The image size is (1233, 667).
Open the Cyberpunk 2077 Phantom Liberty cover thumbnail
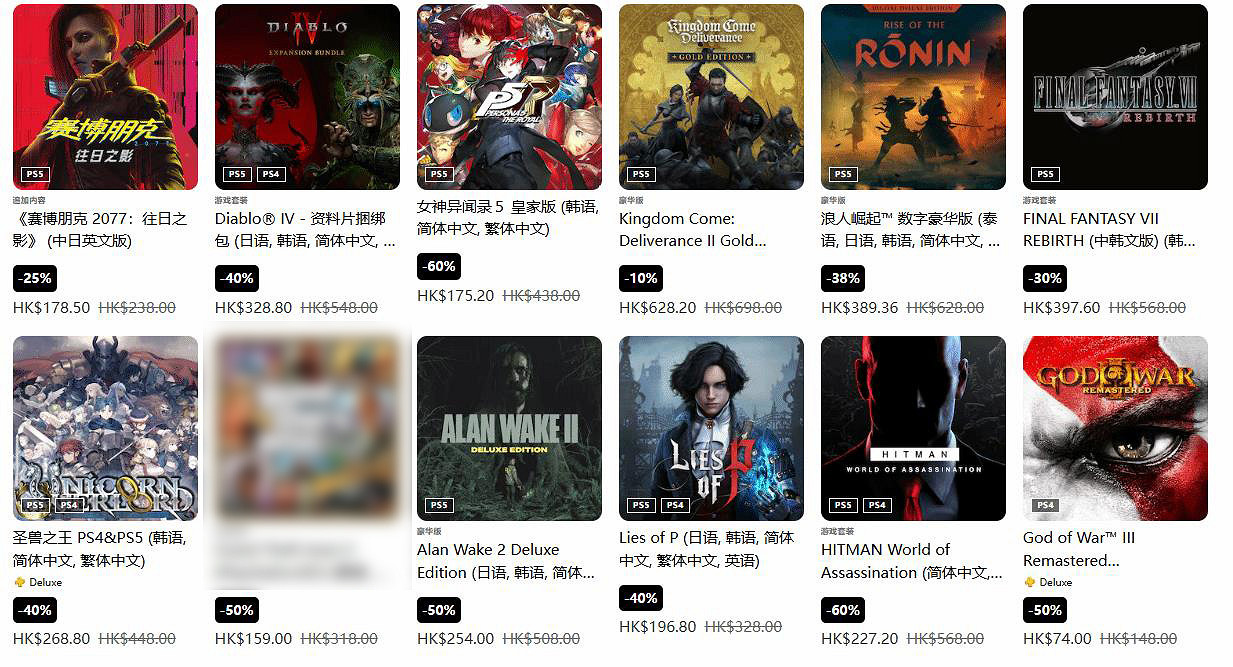tap(105, 97)
